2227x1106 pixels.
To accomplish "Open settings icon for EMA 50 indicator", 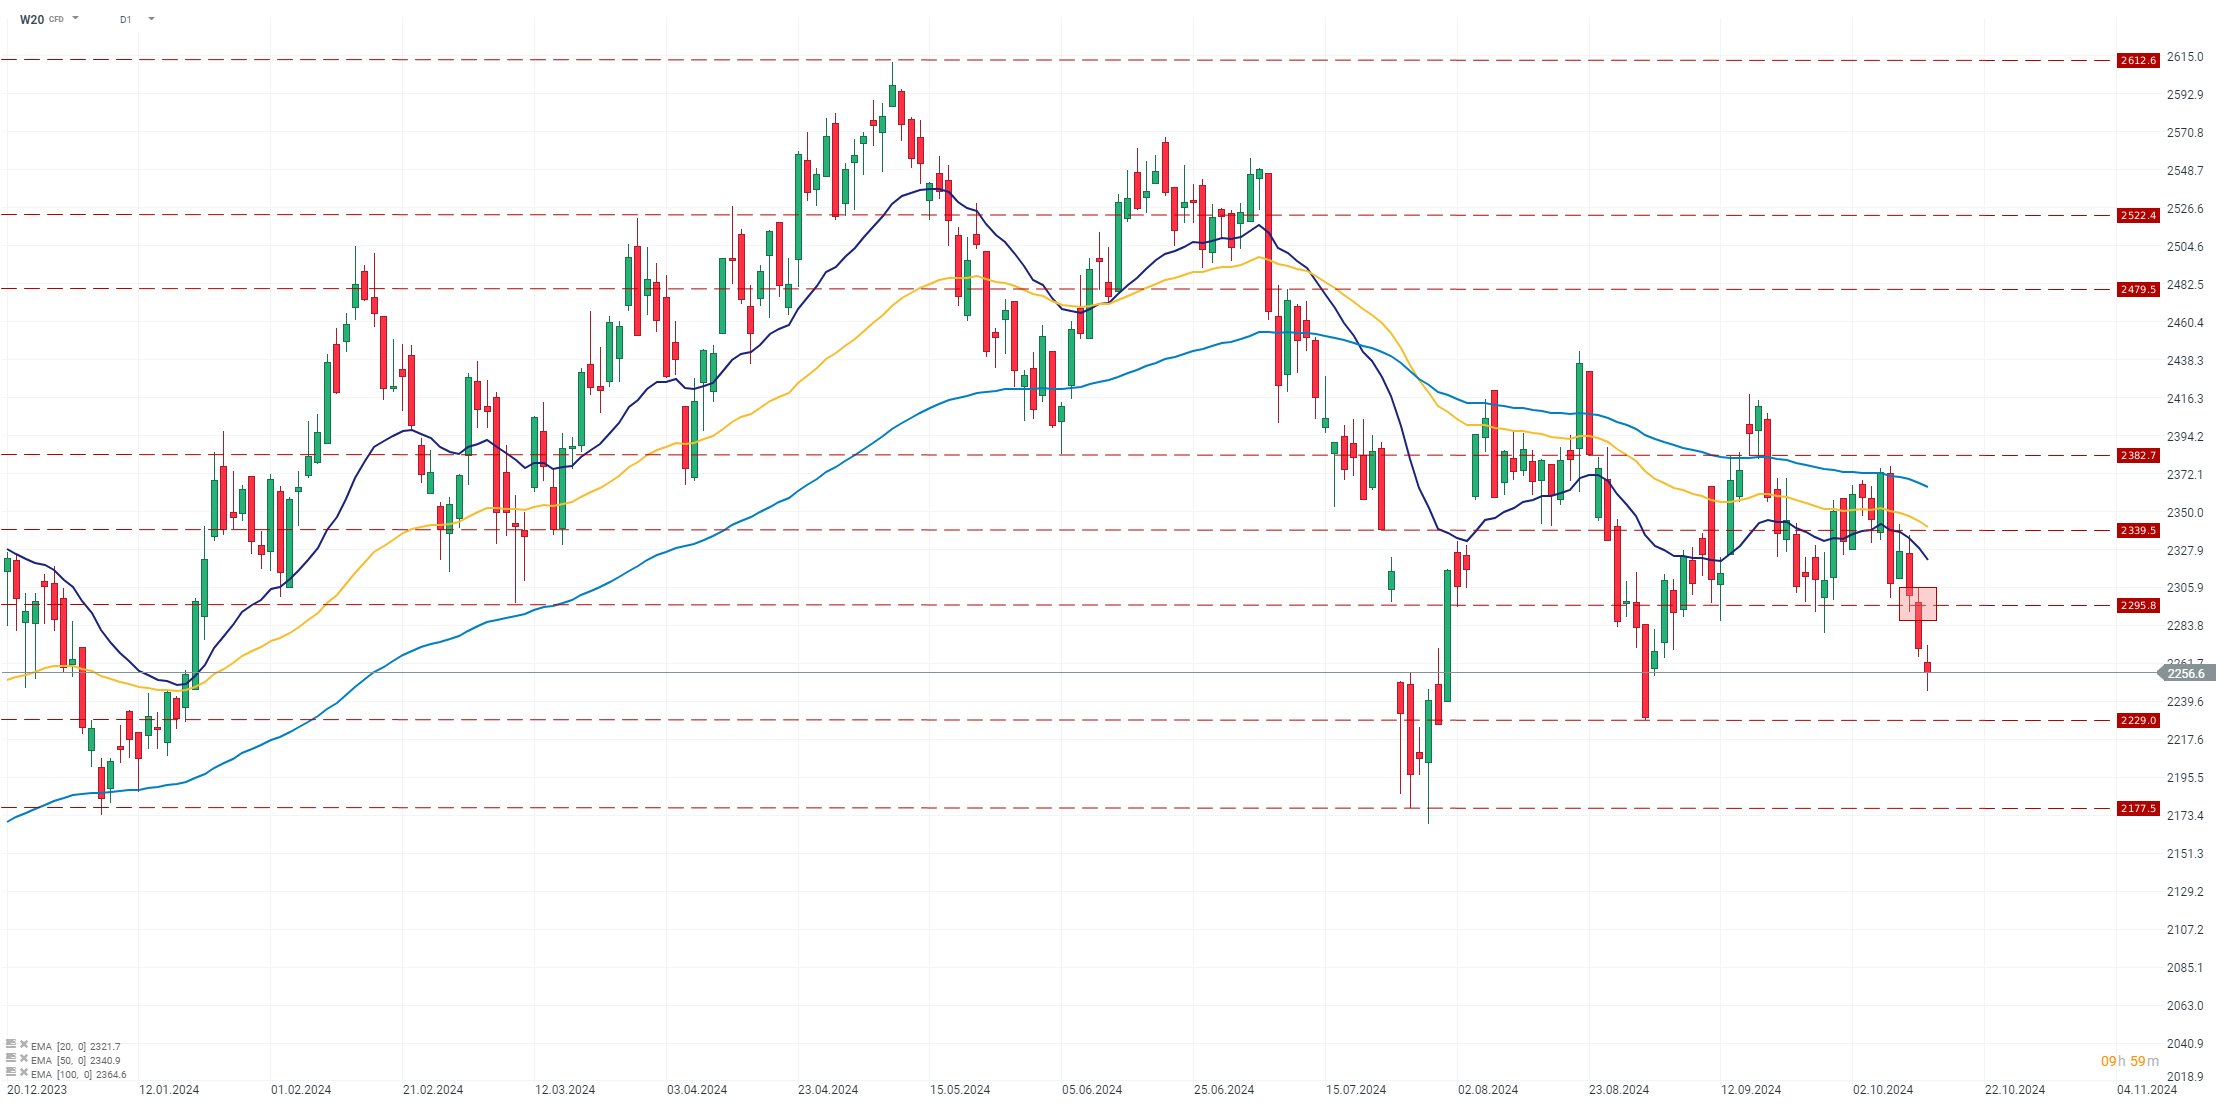I will 11,1059.
